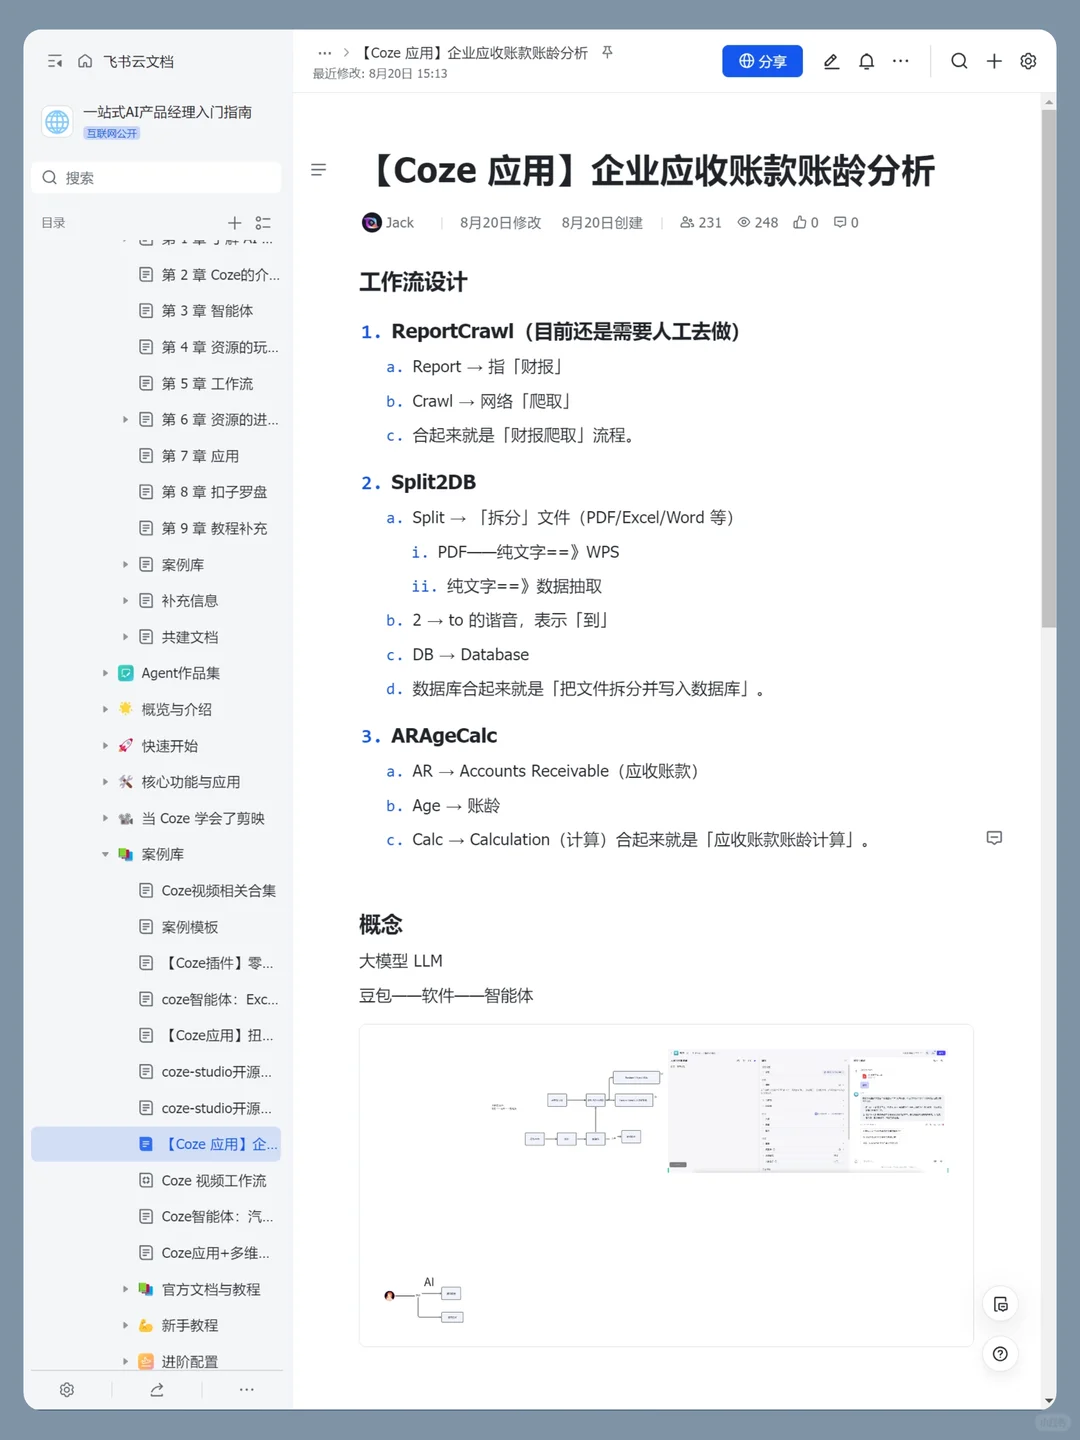Viewport: 1080px width, 1440px height.
Task: Open breadcrumb ellipsis before document title
Action: [x=324, y=53]
